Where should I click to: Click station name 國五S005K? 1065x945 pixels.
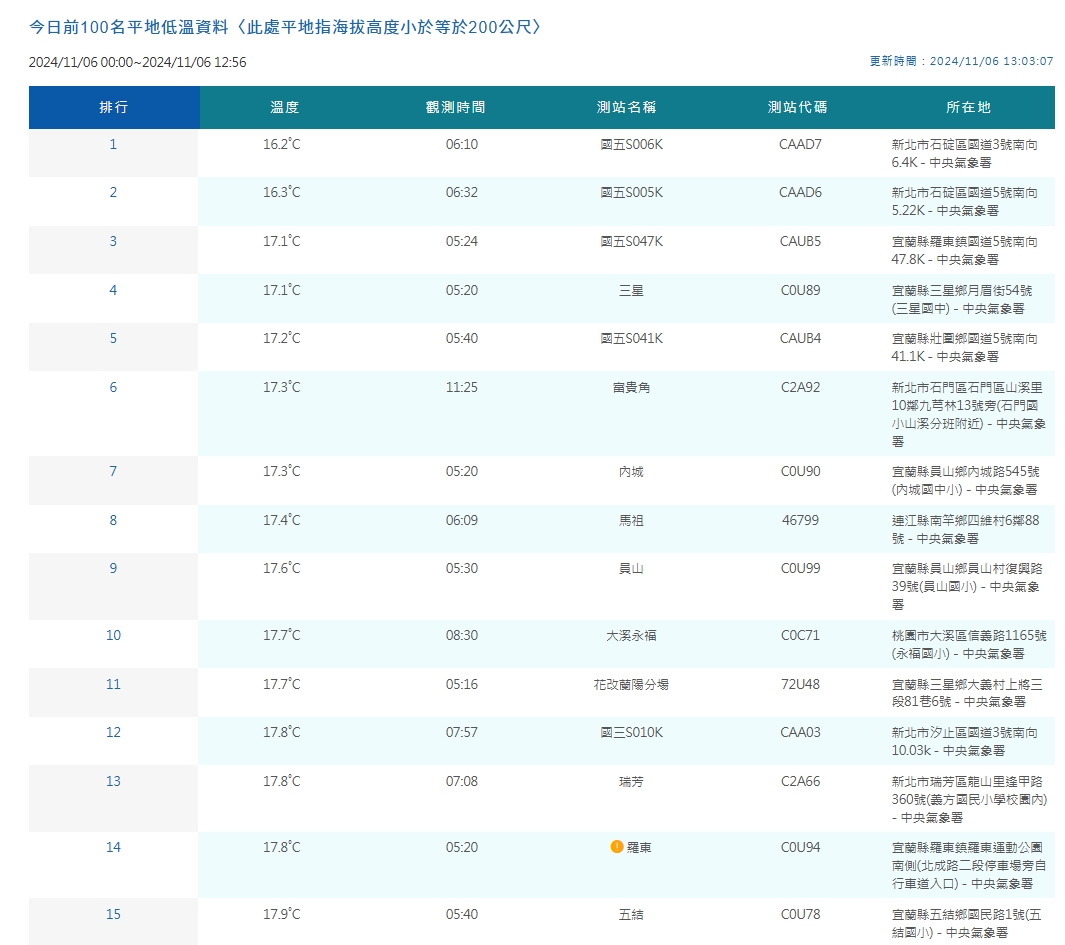coord(632,193)
